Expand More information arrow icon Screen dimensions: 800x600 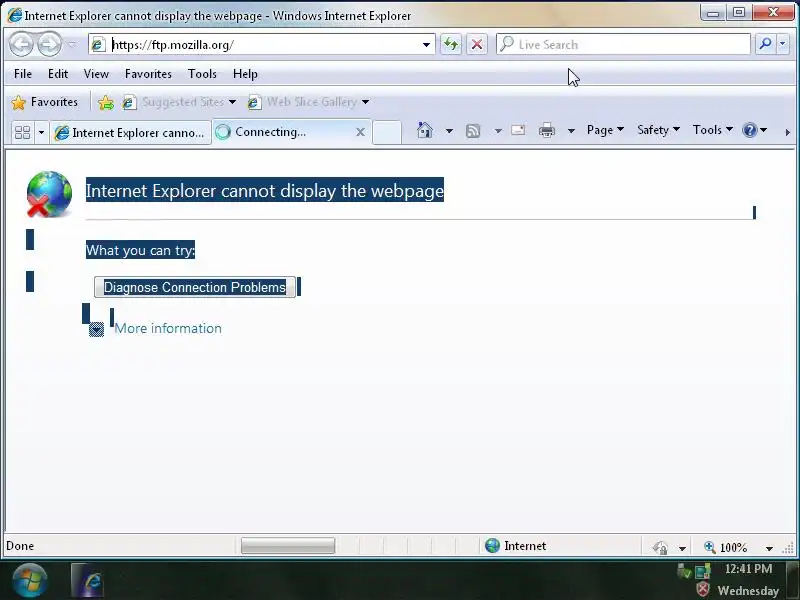(x=96, y=330)
